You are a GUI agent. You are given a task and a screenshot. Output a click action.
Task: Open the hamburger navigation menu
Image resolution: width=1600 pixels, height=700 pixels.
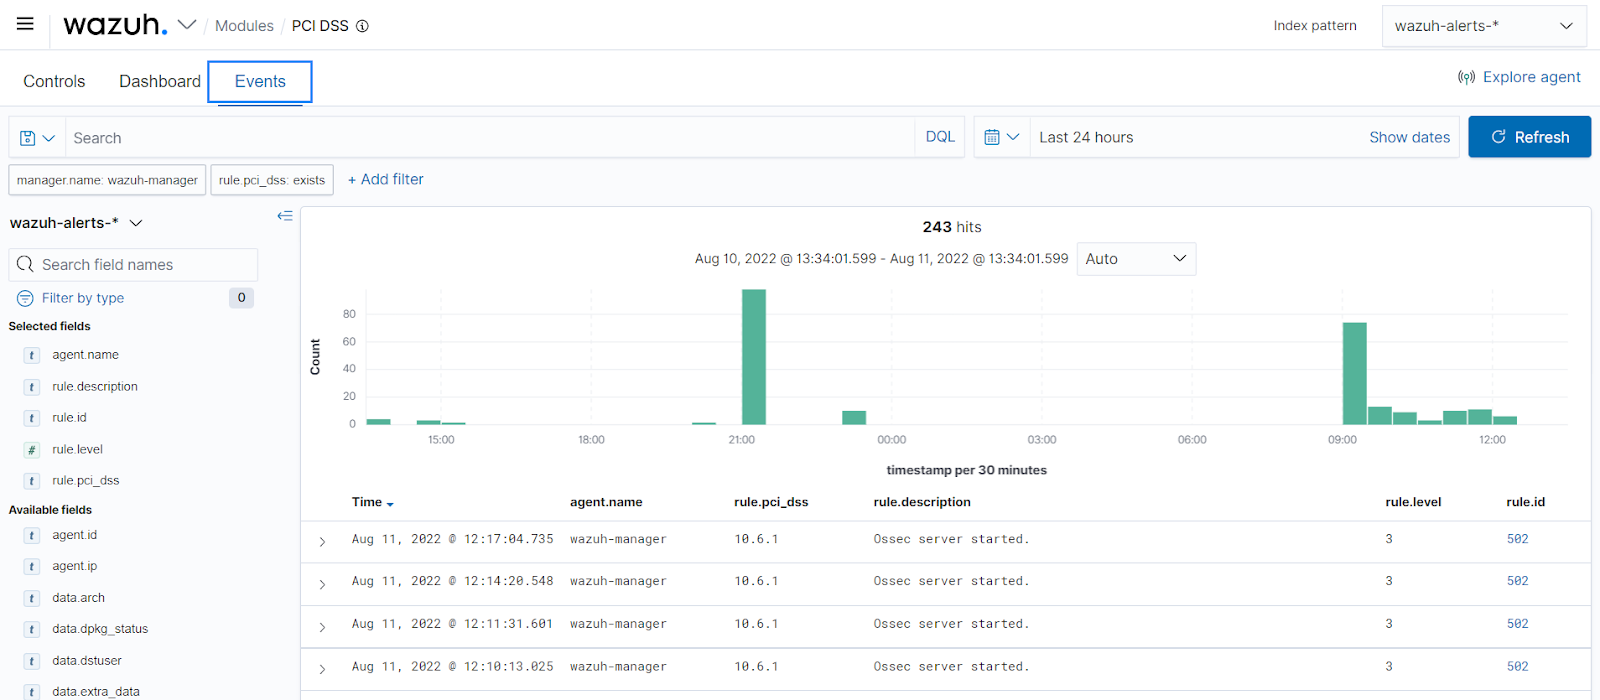25,24
